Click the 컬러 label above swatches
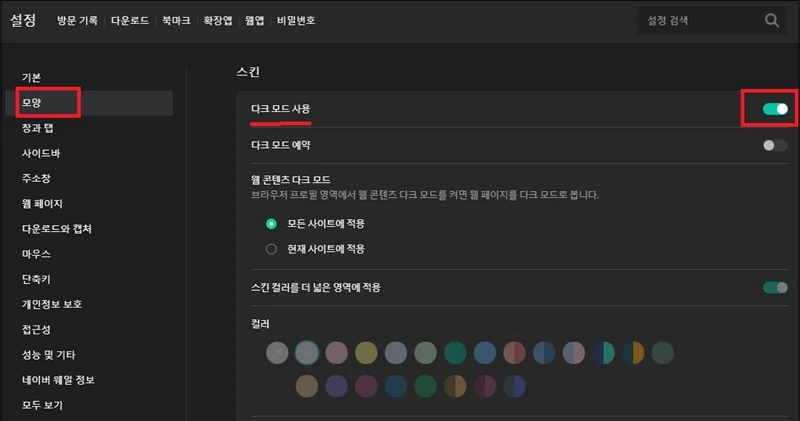Screen dimensions: 800x421 point(260,324)
